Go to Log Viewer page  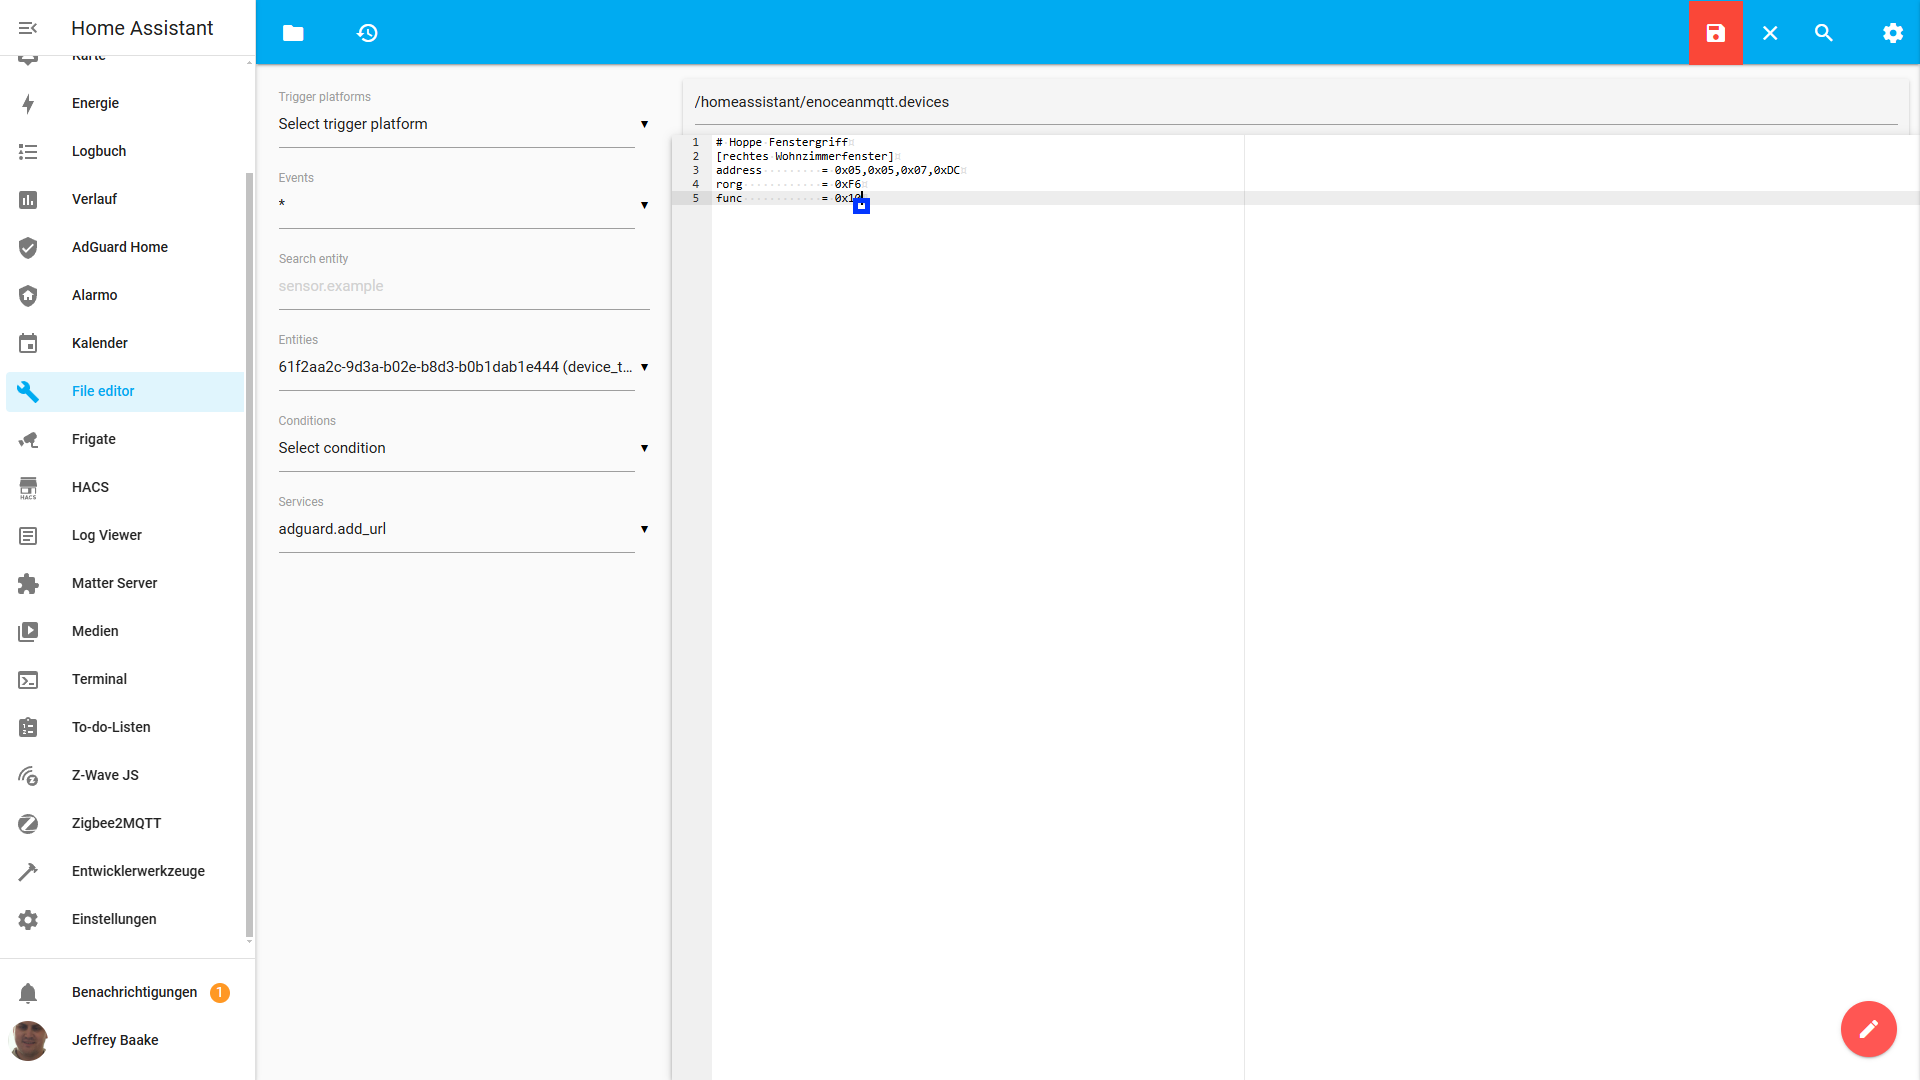click(x=125, y=535)
